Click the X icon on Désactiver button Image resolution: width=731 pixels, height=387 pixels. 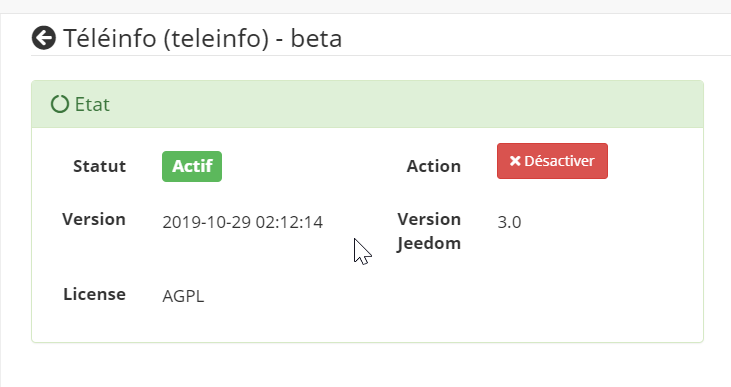[515, 161]
